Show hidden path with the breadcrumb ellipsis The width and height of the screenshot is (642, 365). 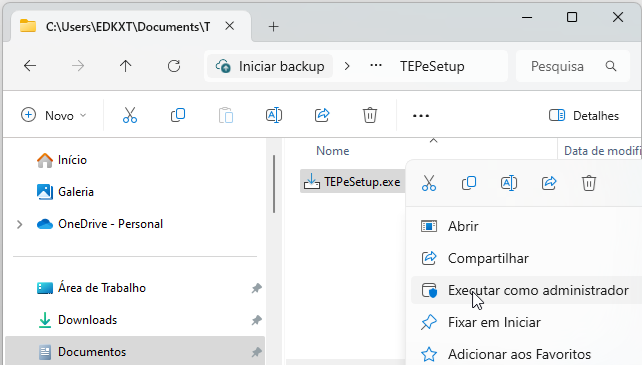click(376, 66)
